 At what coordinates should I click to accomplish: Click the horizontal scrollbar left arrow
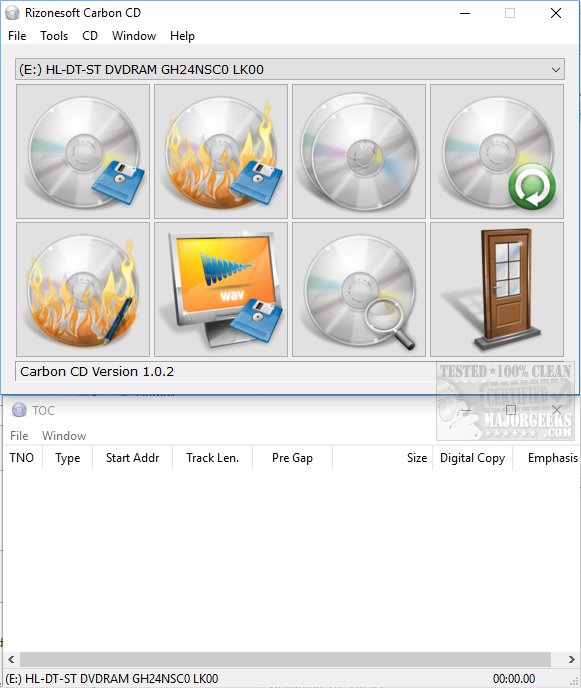(x=11, y=659)
